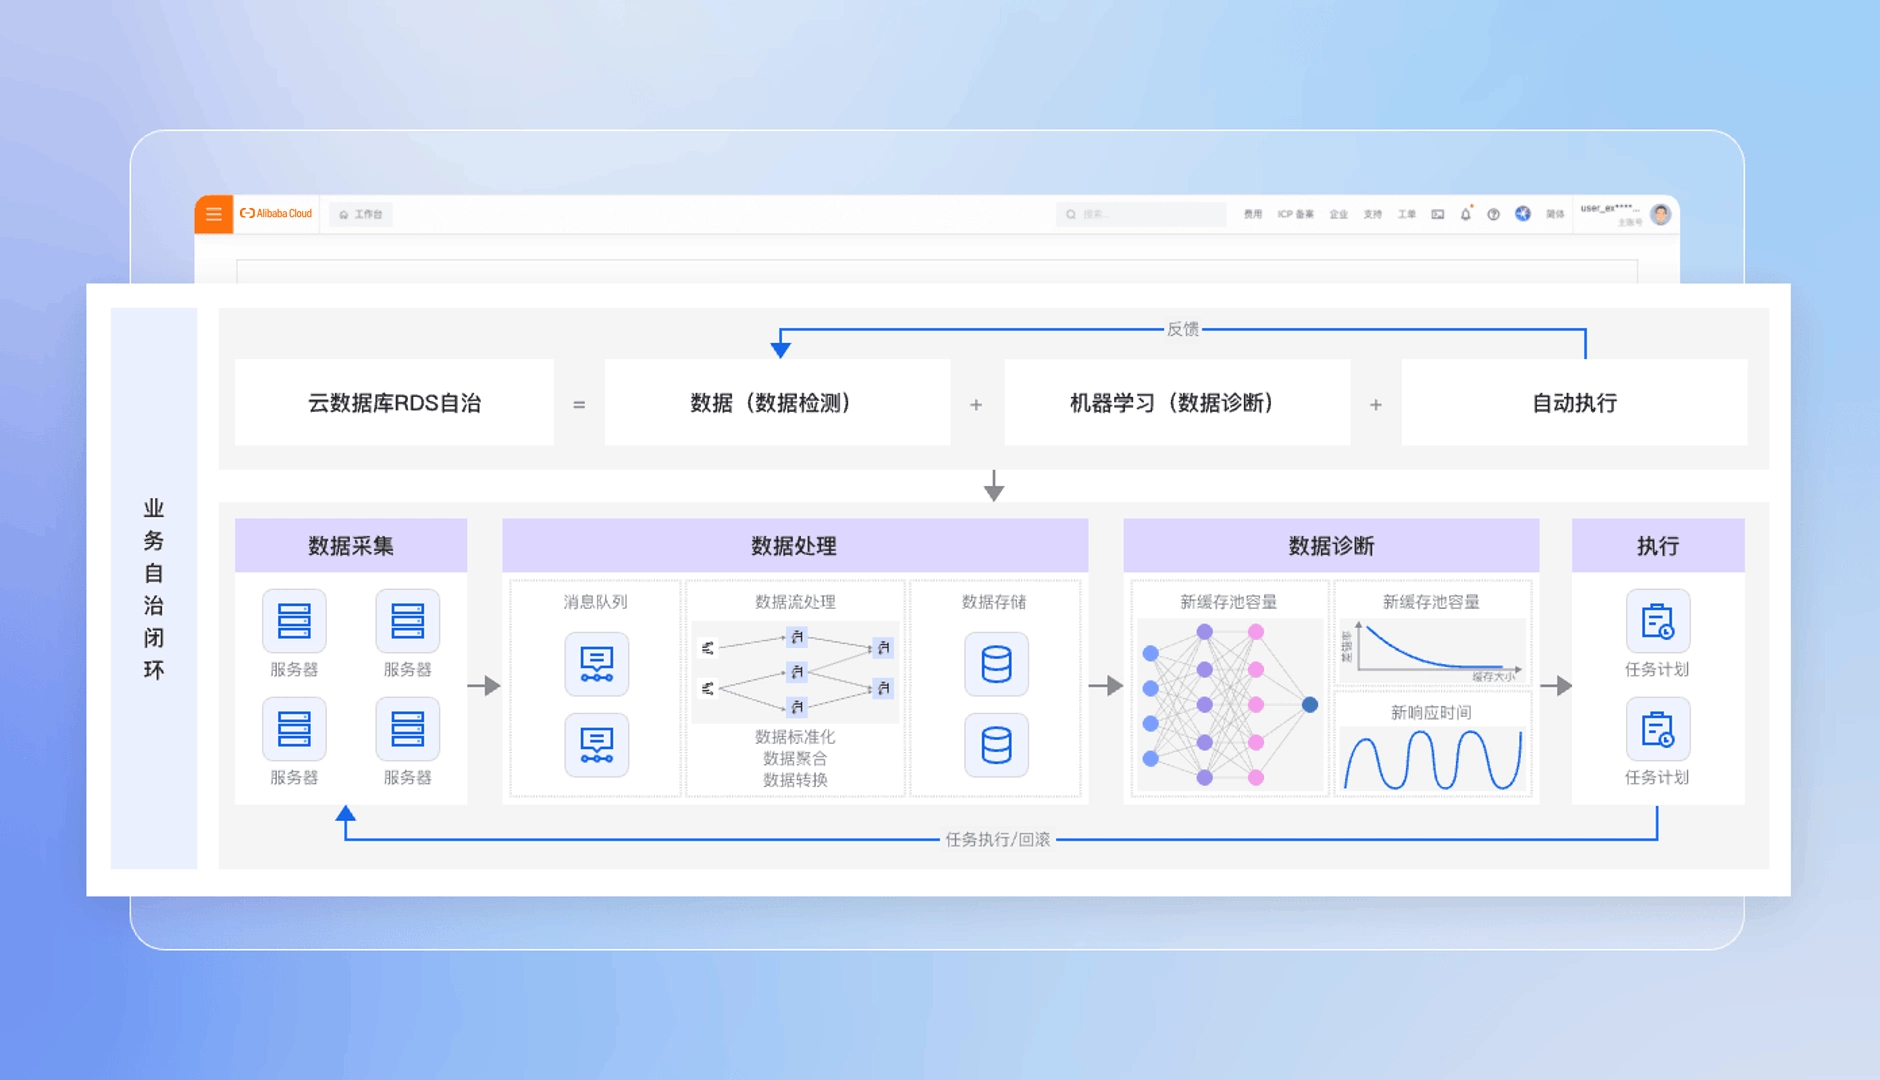Click the bottom-left 服务器 server icon
This screenshot has height=1080, width=1880.
tap(294, 729)
